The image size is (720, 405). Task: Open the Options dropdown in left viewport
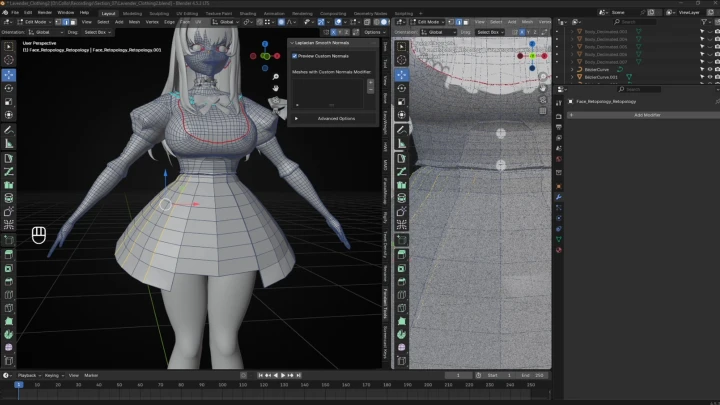[375, 32]
